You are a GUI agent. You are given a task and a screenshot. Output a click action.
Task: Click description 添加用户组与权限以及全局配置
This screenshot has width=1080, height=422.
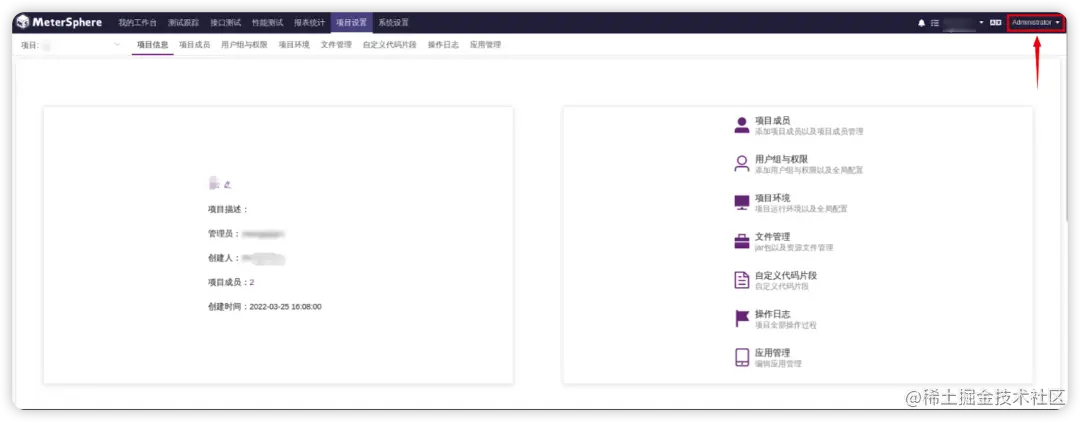809,170
